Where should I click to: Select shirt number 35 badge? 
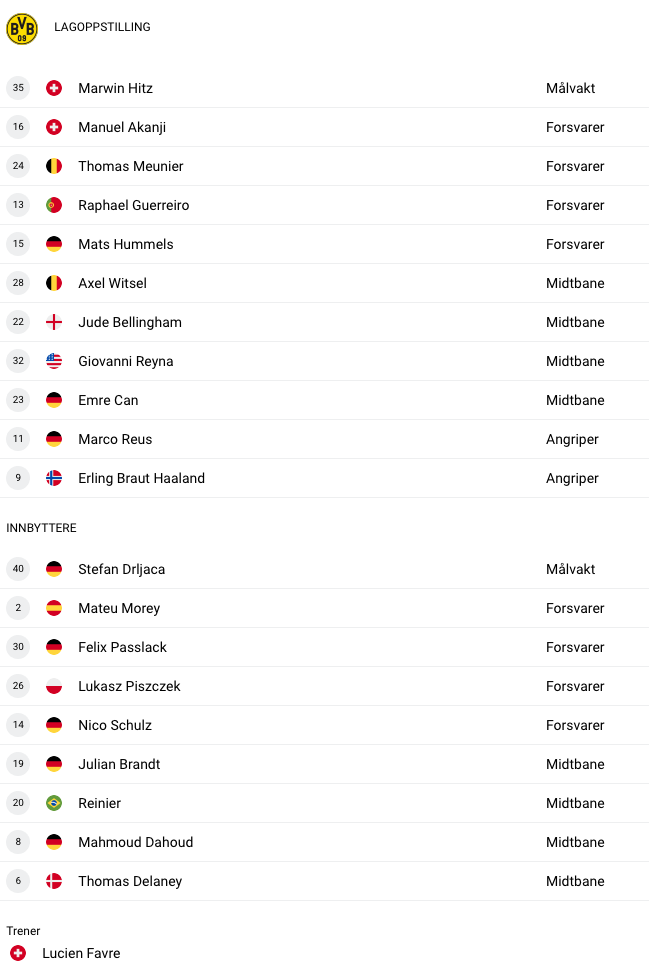(x=18, y=88)
